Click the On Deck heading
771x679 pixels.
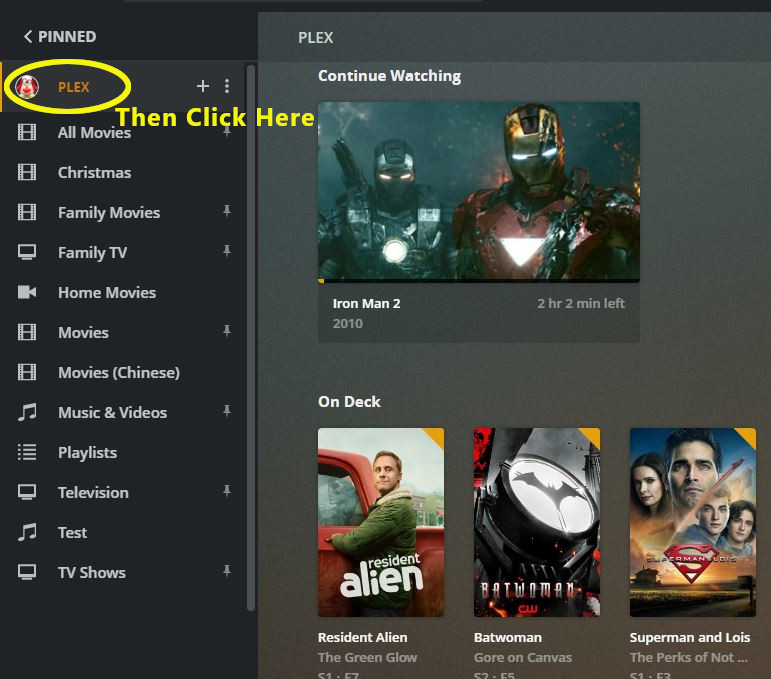pos(349,402)
